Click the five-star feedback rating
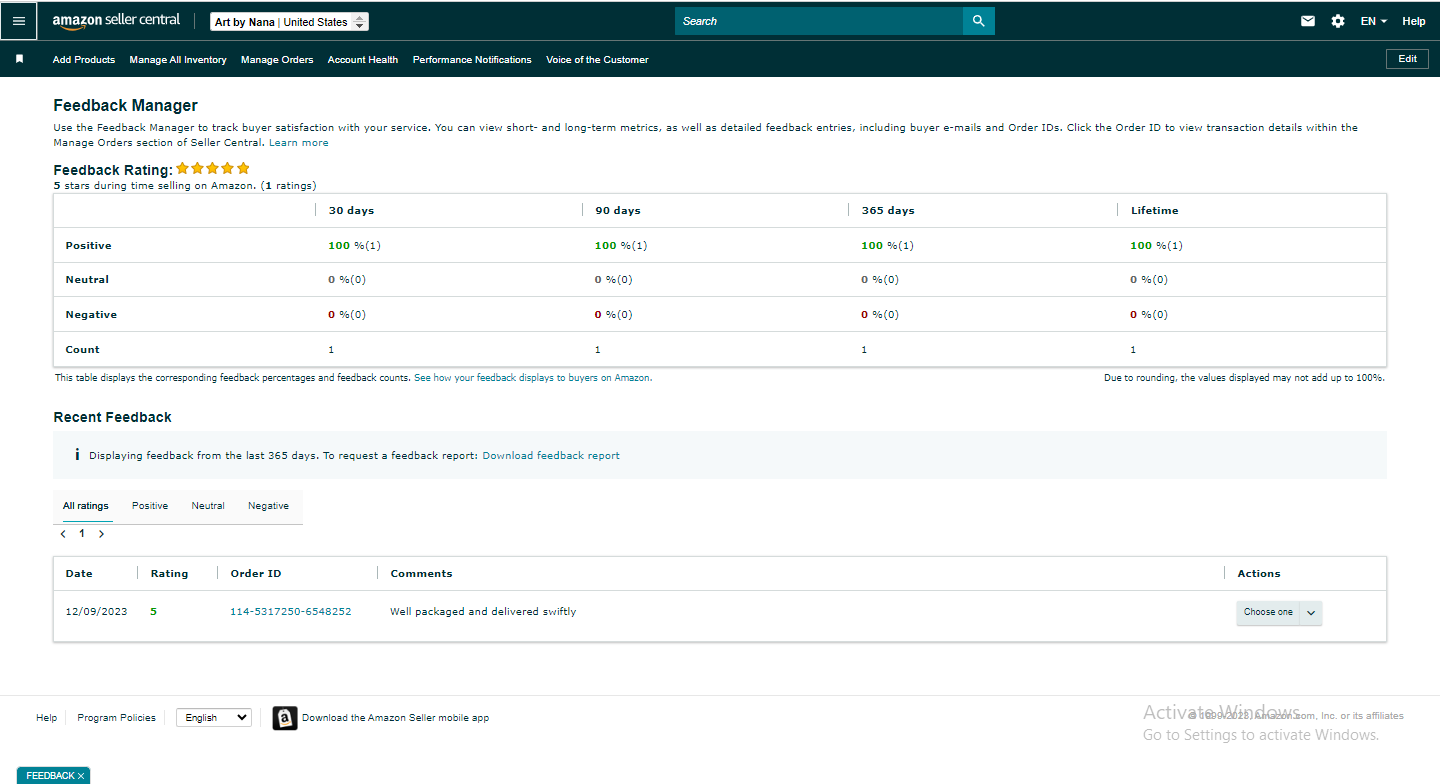This screenshot has width=1440, height=784. (x=213, y=169)
